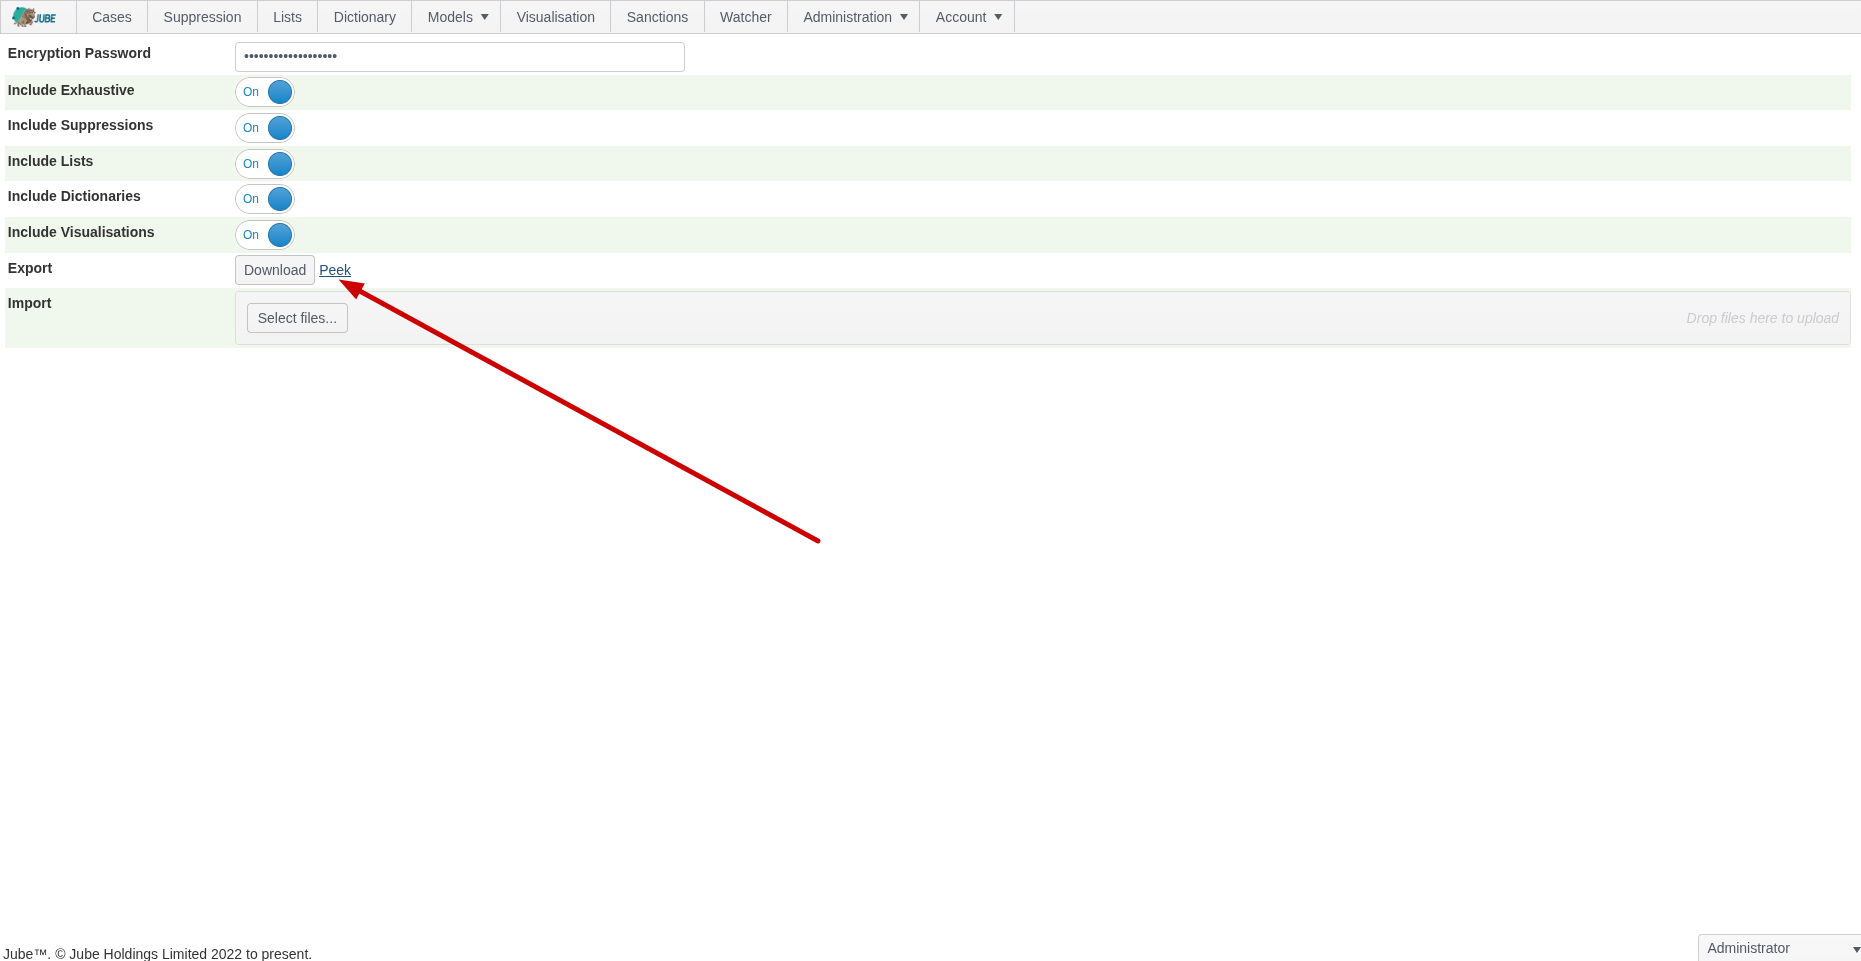Viewport: 1861px width, 961px height.
Task: Click the Include Lists label
Action: pos(50,161)
